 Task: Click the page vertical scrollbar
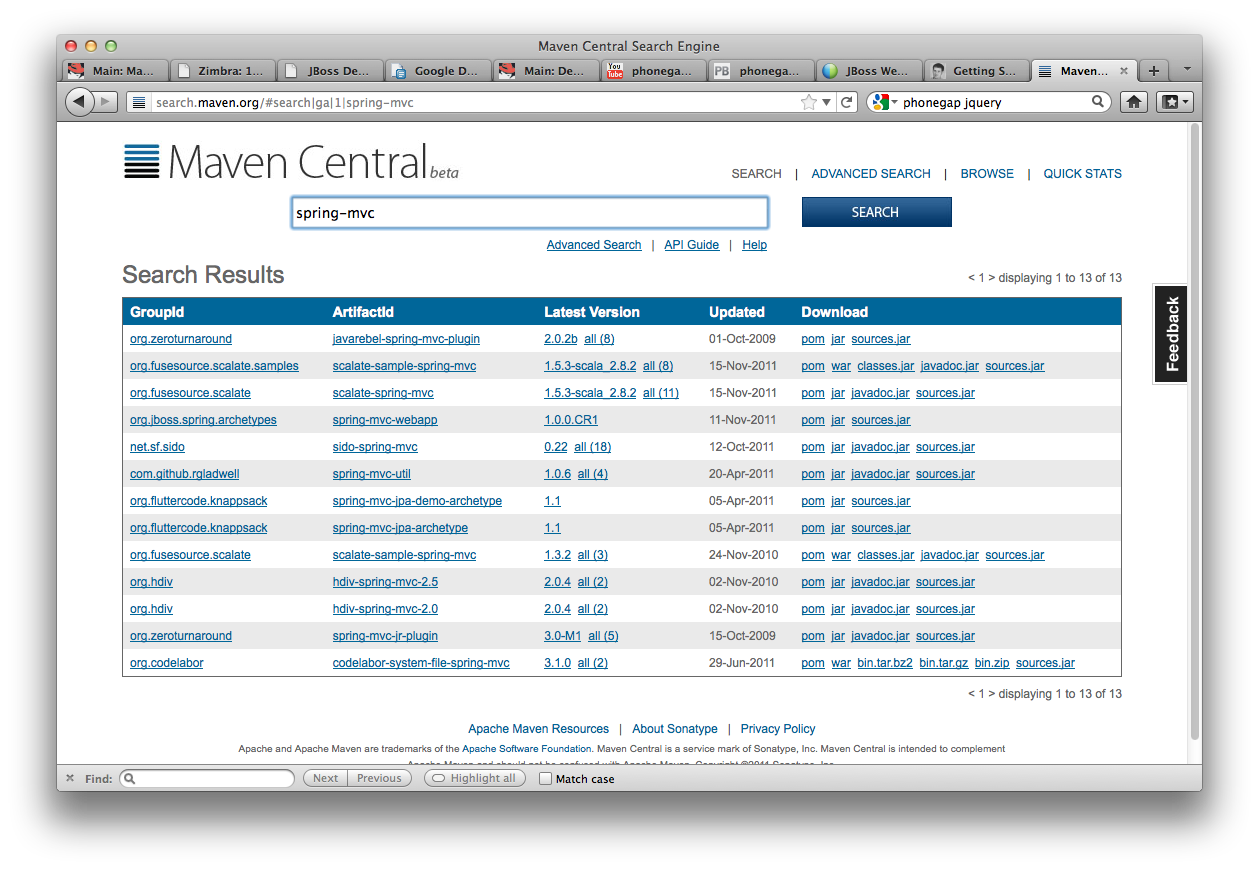point(1194,430)
